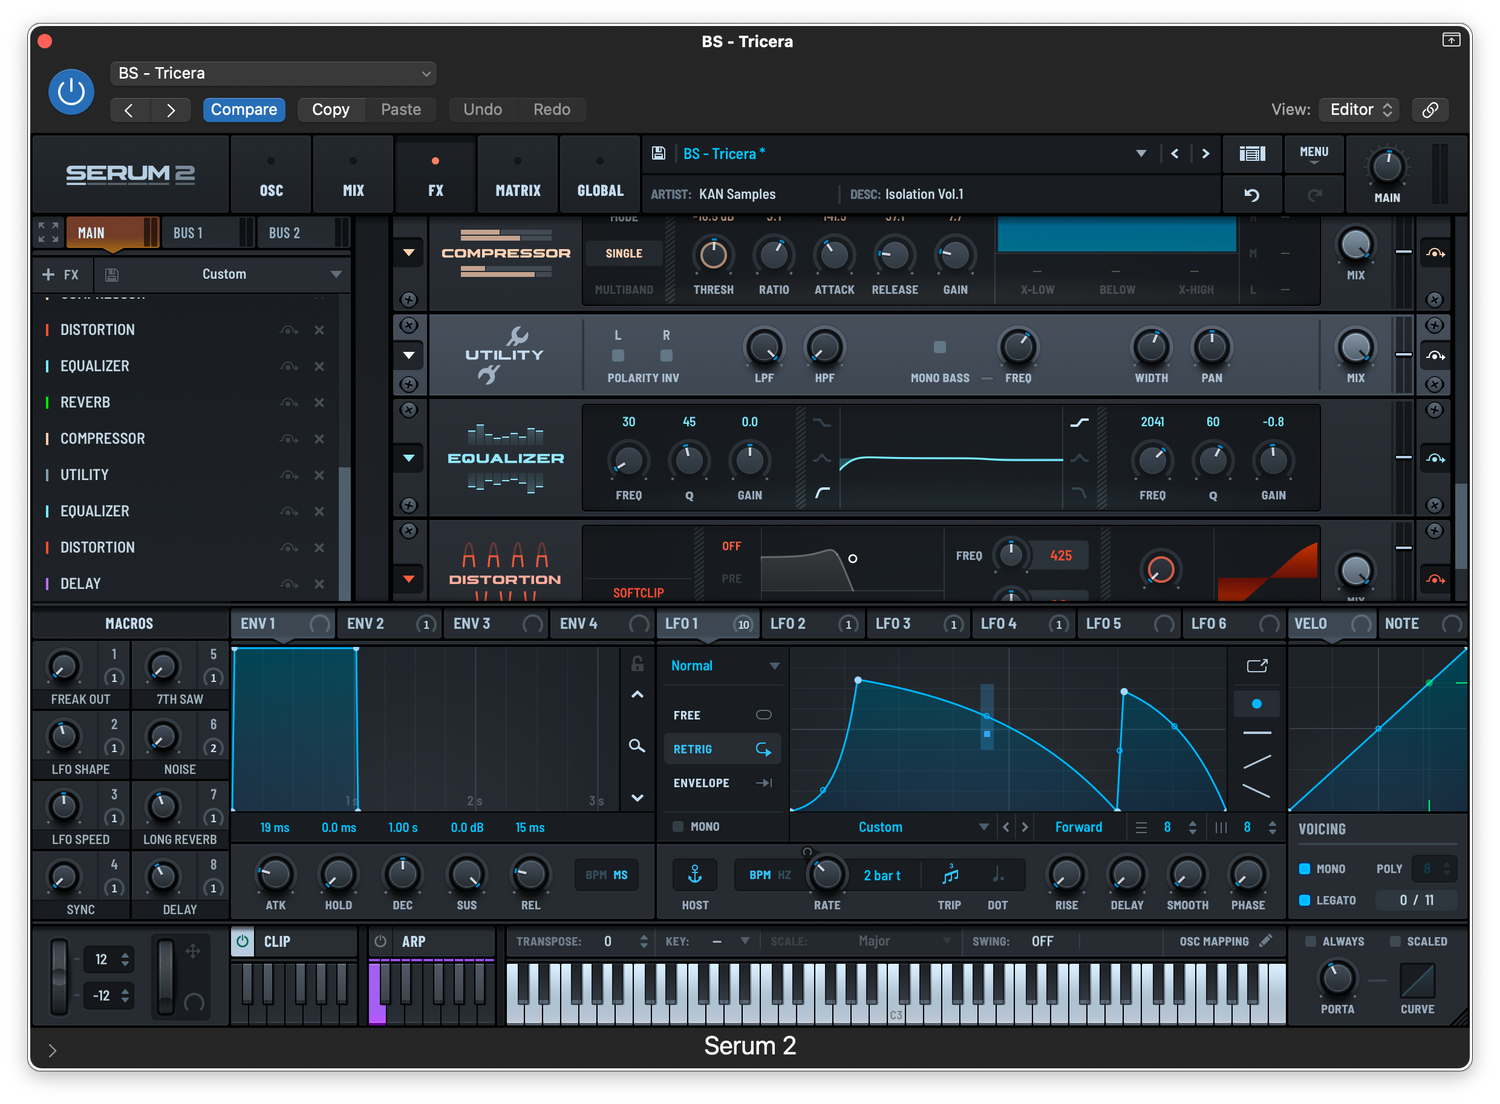Click the envelope lock icon
Image resolution: width=1500 pixels, height=1104 pixels.
click(x=637, y=663)
